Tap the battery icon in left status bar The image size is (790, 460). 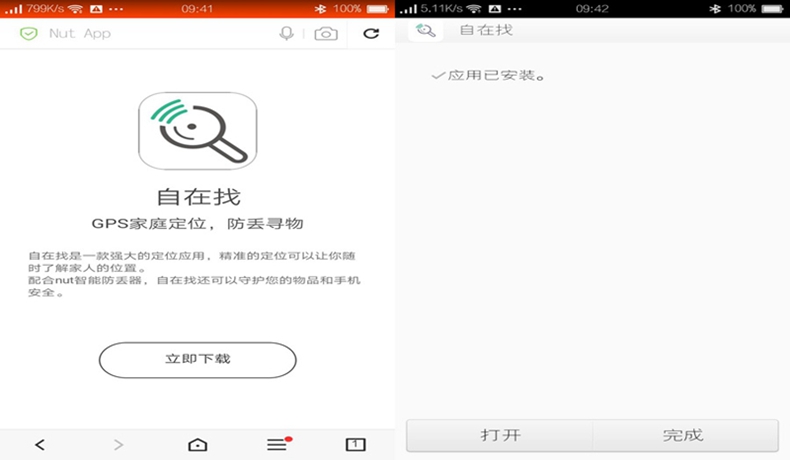pos(377,8)
